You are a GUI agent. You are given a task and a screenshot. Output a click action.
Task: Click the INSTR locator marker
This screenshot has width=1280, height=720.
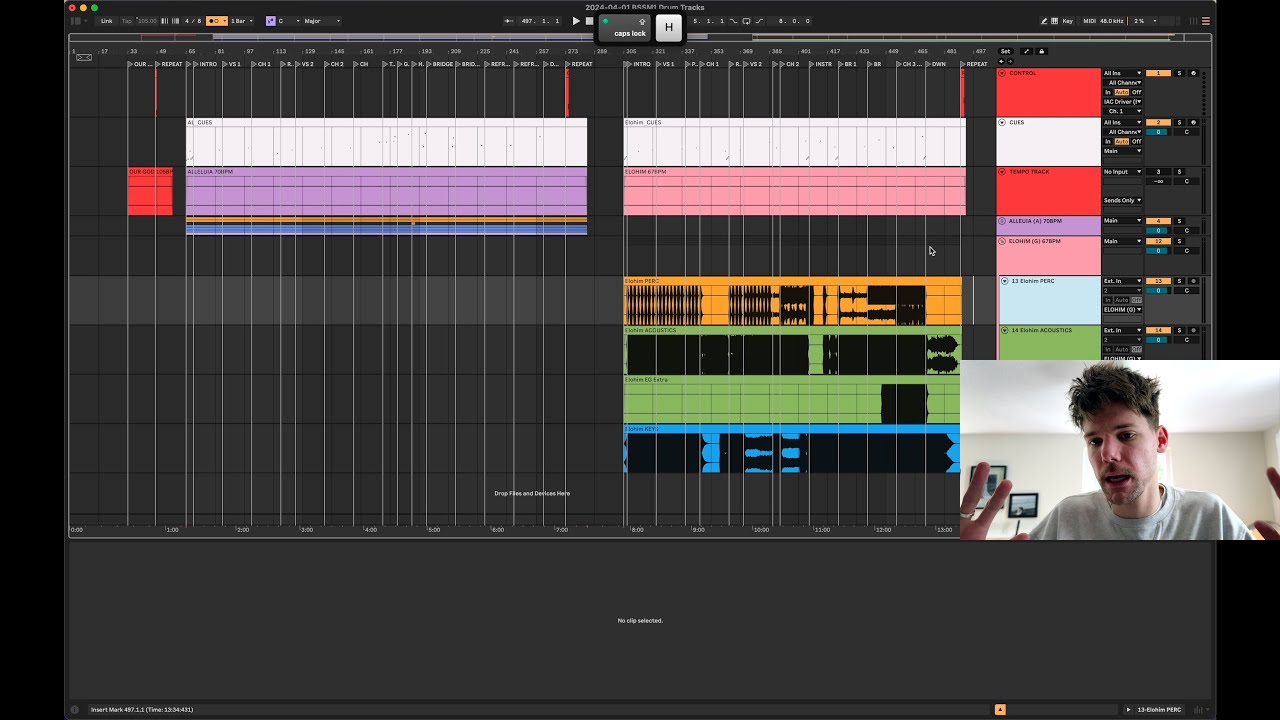pyautogui.click(x=823, y=64)
